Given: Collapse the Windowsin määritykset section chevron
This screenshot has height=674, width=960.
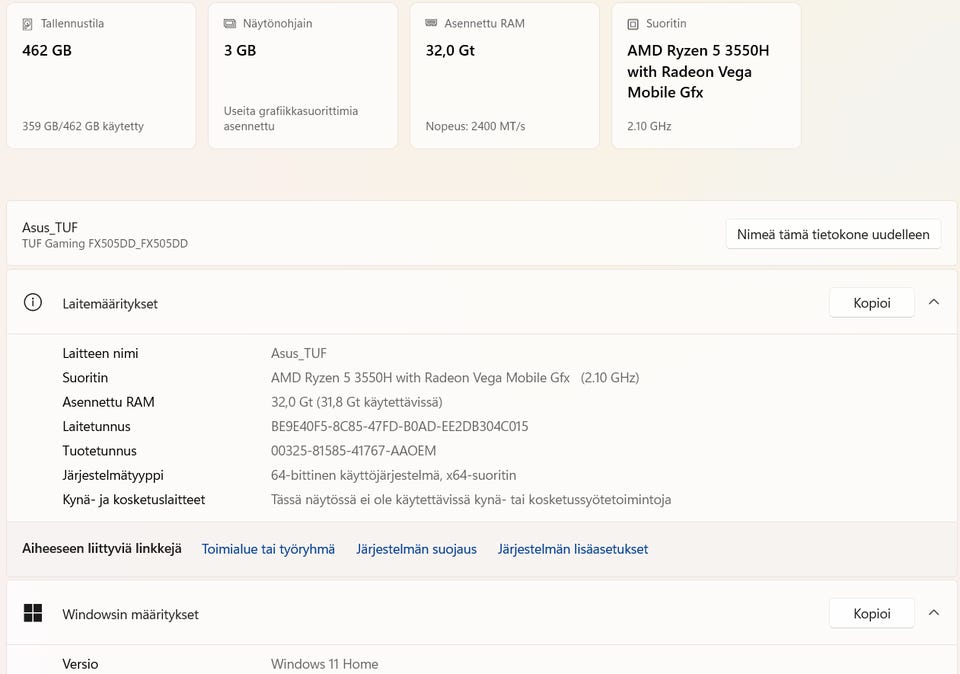Looking at the screenshot, I should coord(934,613).
